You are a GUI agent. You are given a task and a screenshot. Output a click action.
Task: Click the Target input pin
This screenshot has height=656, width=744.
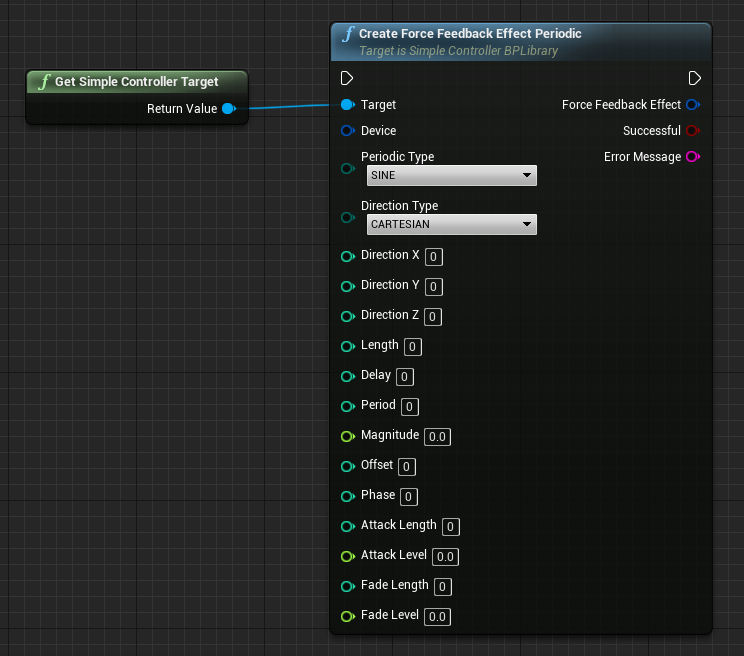click(347, 105)
